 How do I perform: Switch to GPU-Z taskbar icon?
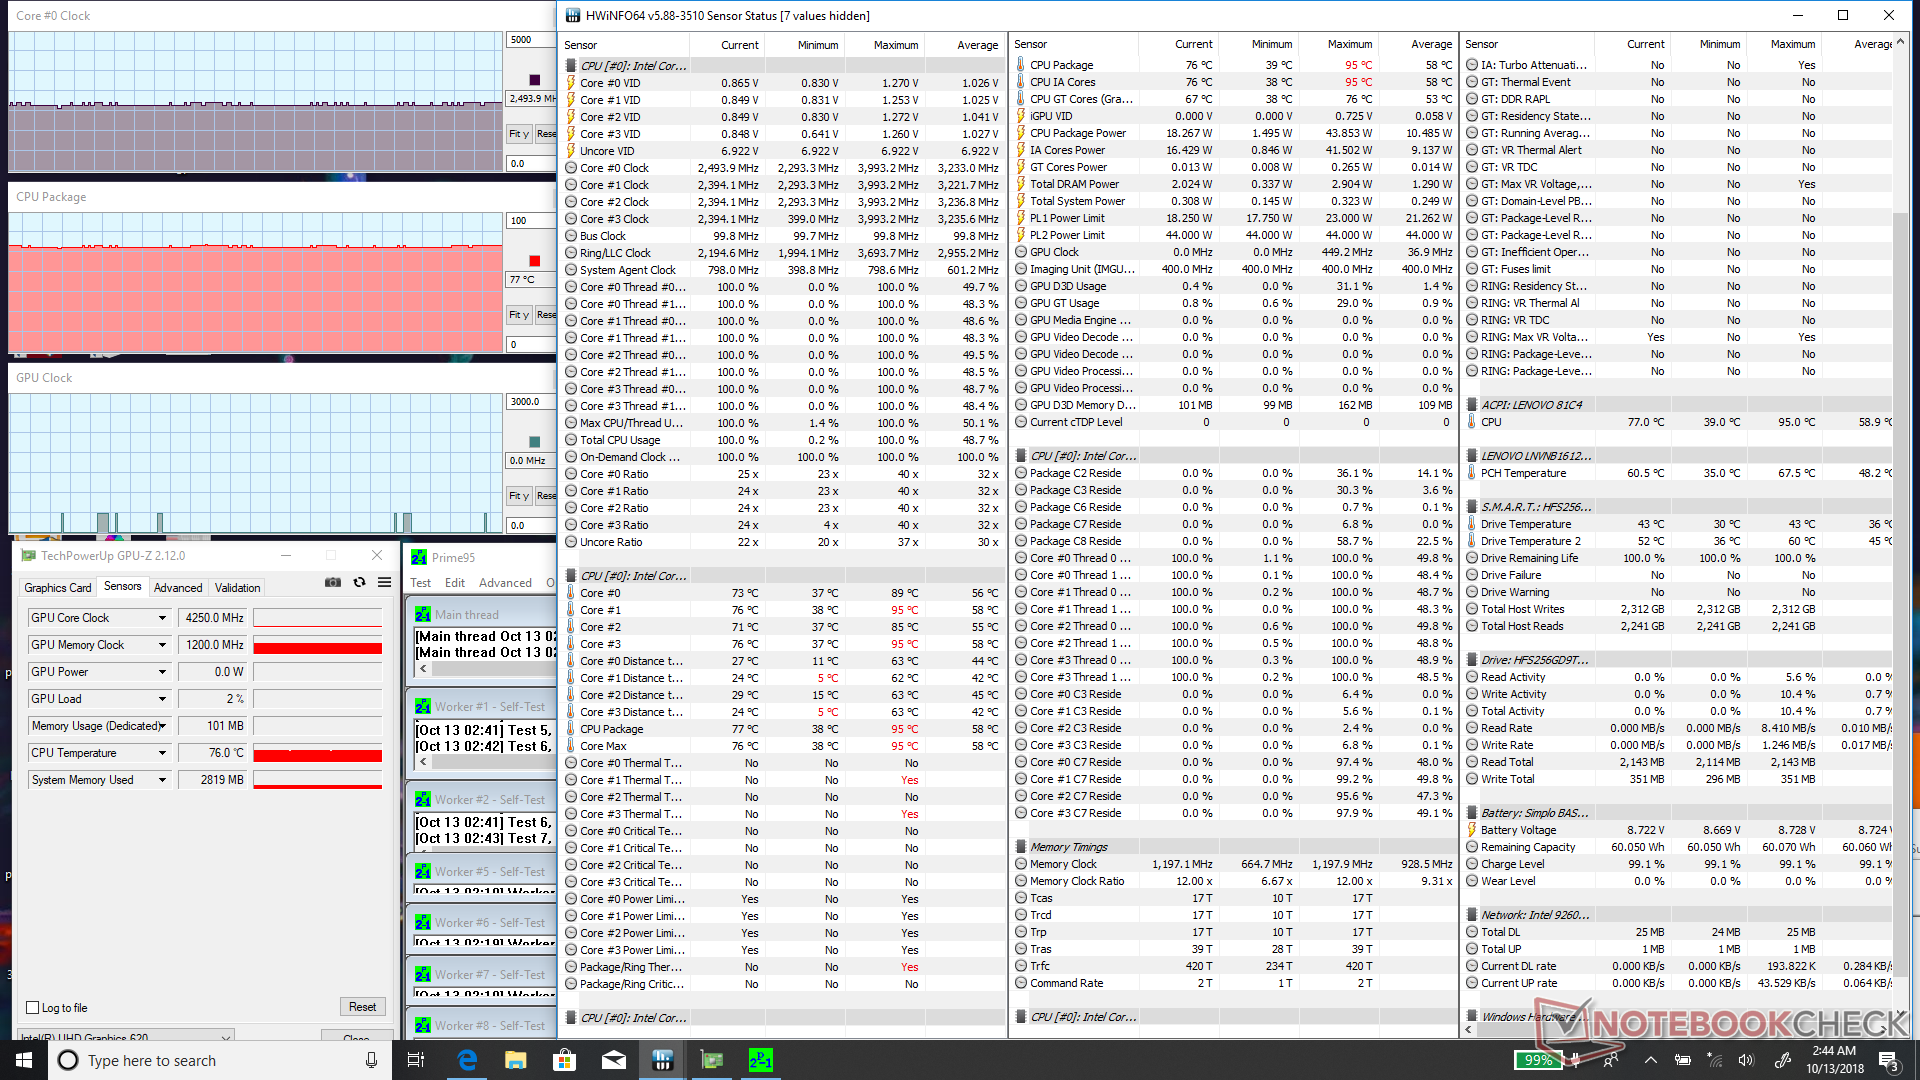(x=712, y=1060)
